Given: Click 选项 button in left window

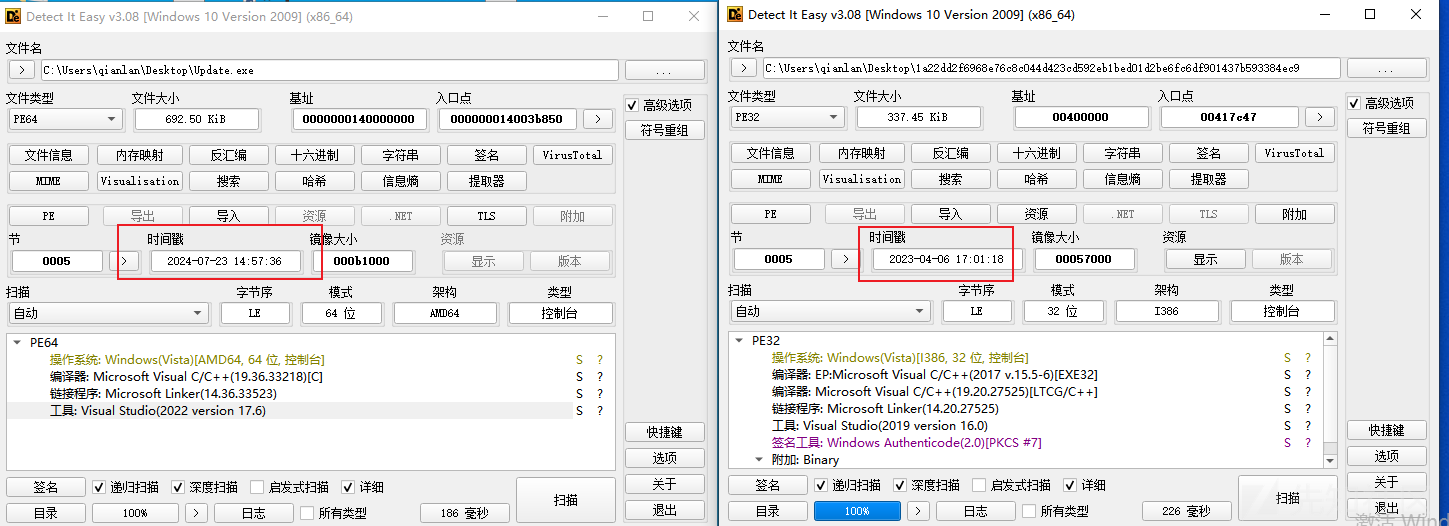Looking at the screenshot, I should pos(664,458).
